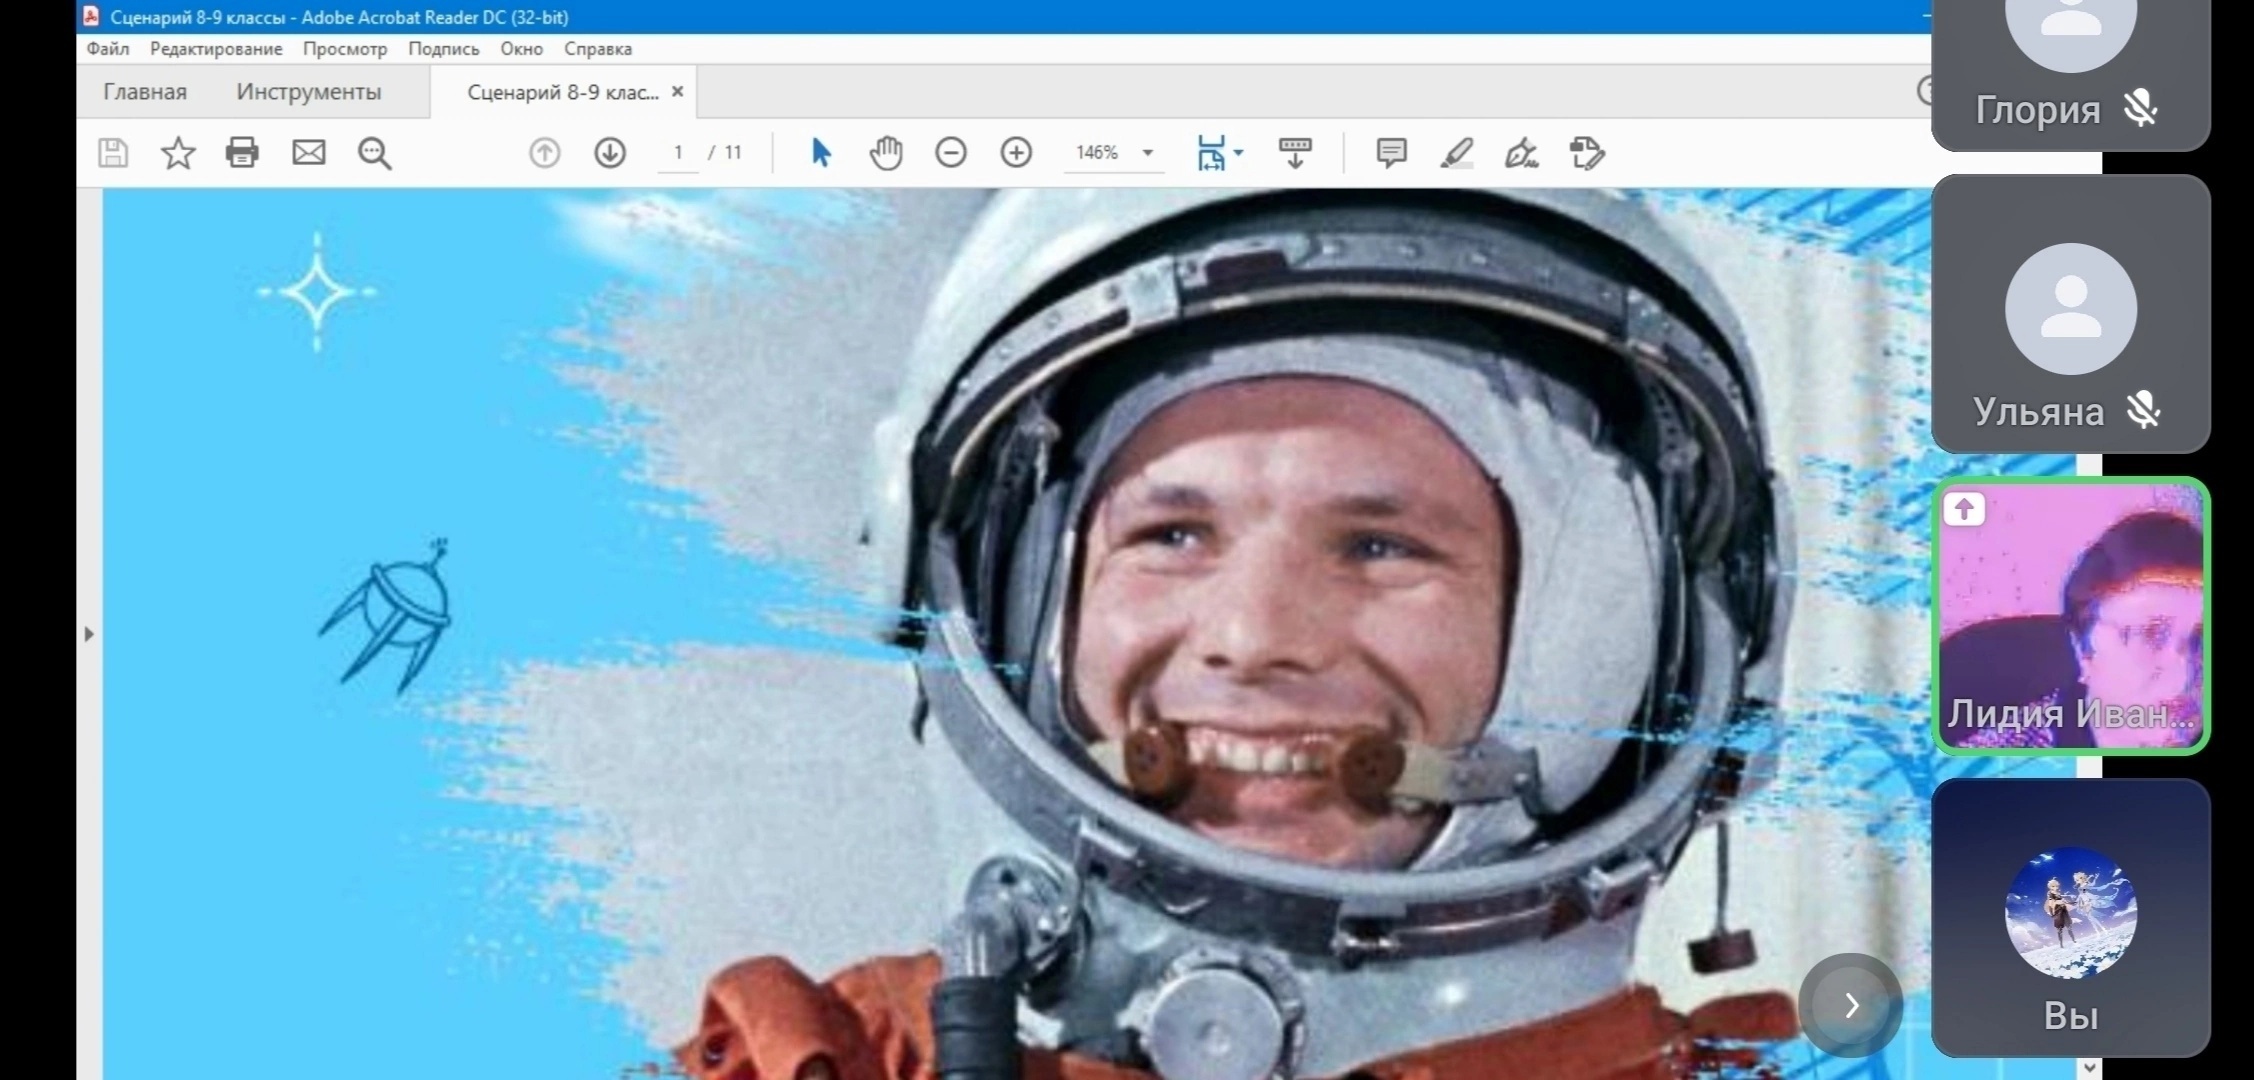Zoom out with the minus circle icon
2254x1080 pixels.
tap(951, 153)
